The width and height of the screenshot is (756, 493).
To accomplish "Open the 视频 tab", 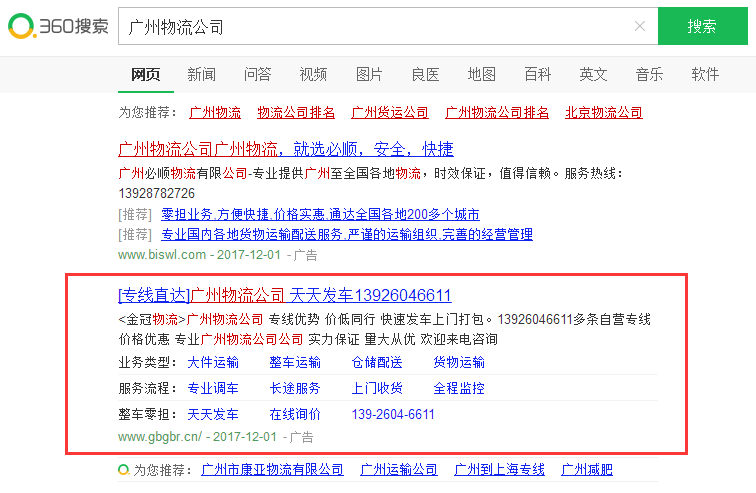I will [313, 74].
